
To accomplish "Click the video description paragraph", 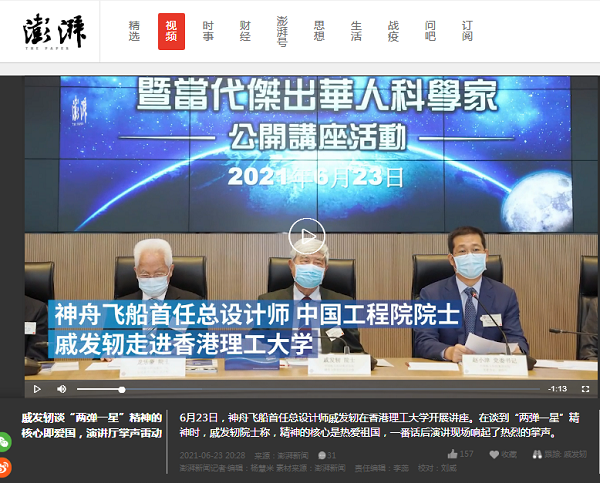I will pyautogui.click(x=380, y=425).
